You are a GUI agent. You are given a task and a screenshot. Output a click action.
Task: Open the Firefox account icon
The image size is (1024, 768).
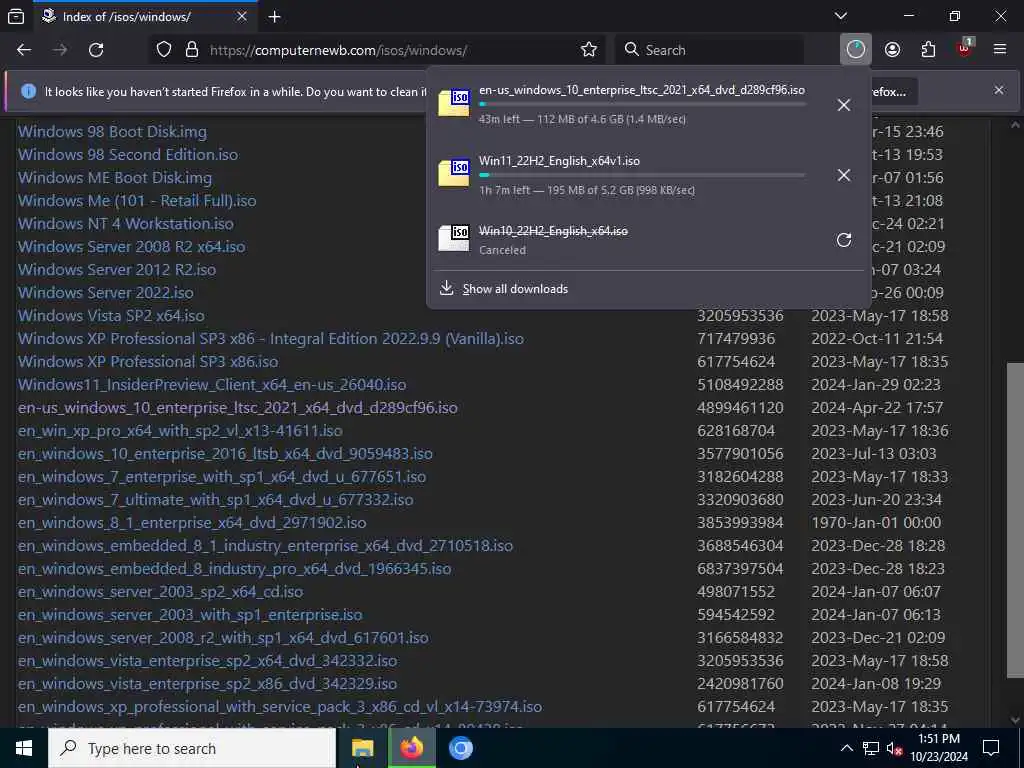[893, 50]
